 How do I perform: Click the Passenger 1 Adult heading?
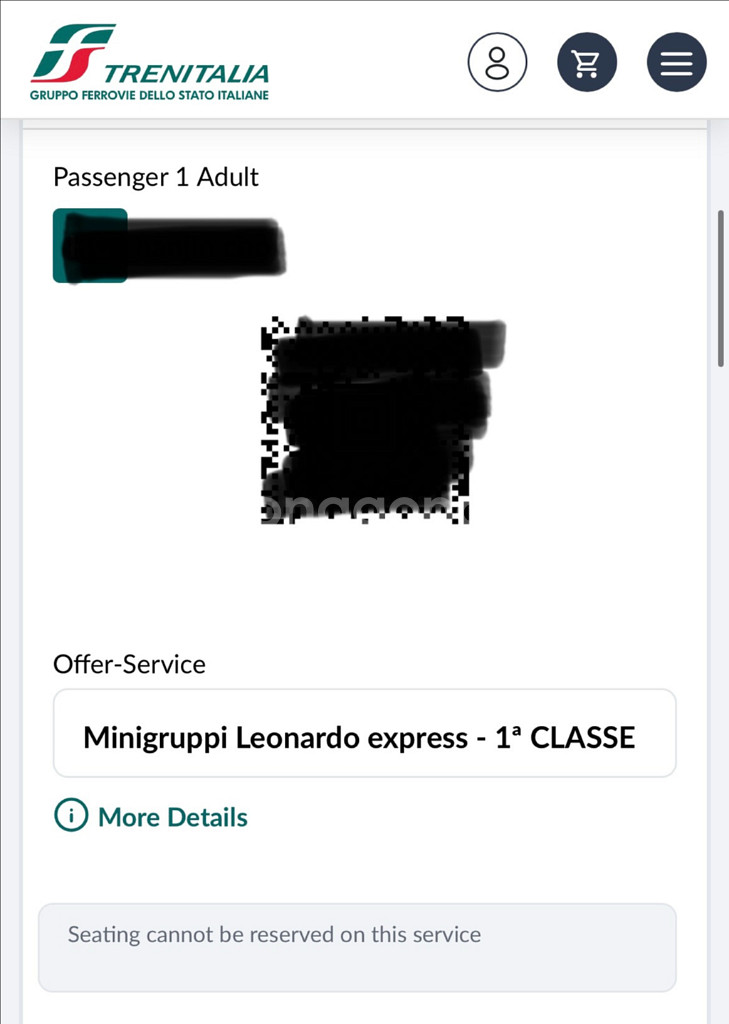click(x=156, y=177)
